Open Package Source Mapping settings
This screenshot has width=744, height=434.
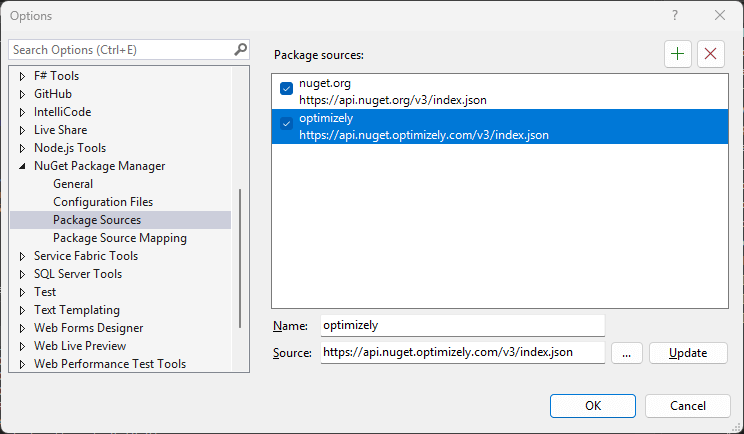(x=120, y=238)
